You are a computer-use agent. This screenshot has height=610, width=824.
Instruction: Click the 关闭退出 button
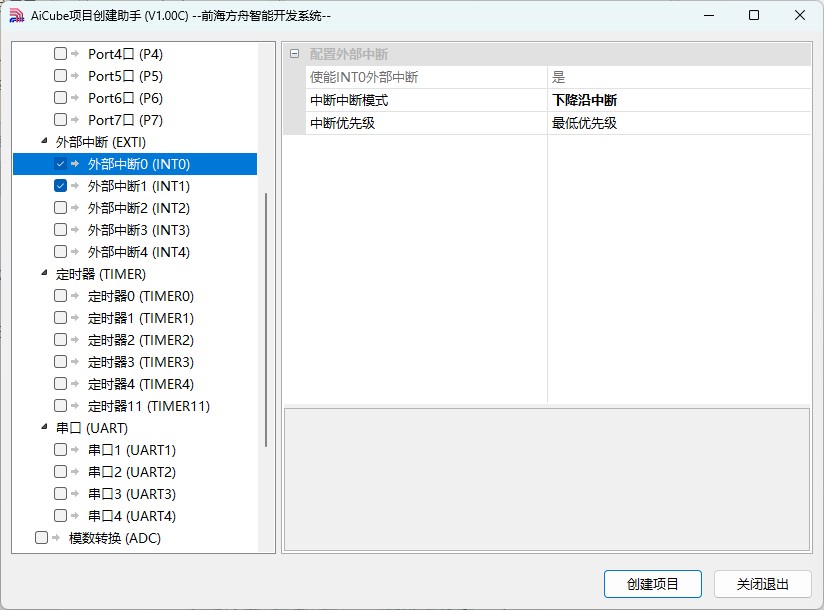coord(763,584)
